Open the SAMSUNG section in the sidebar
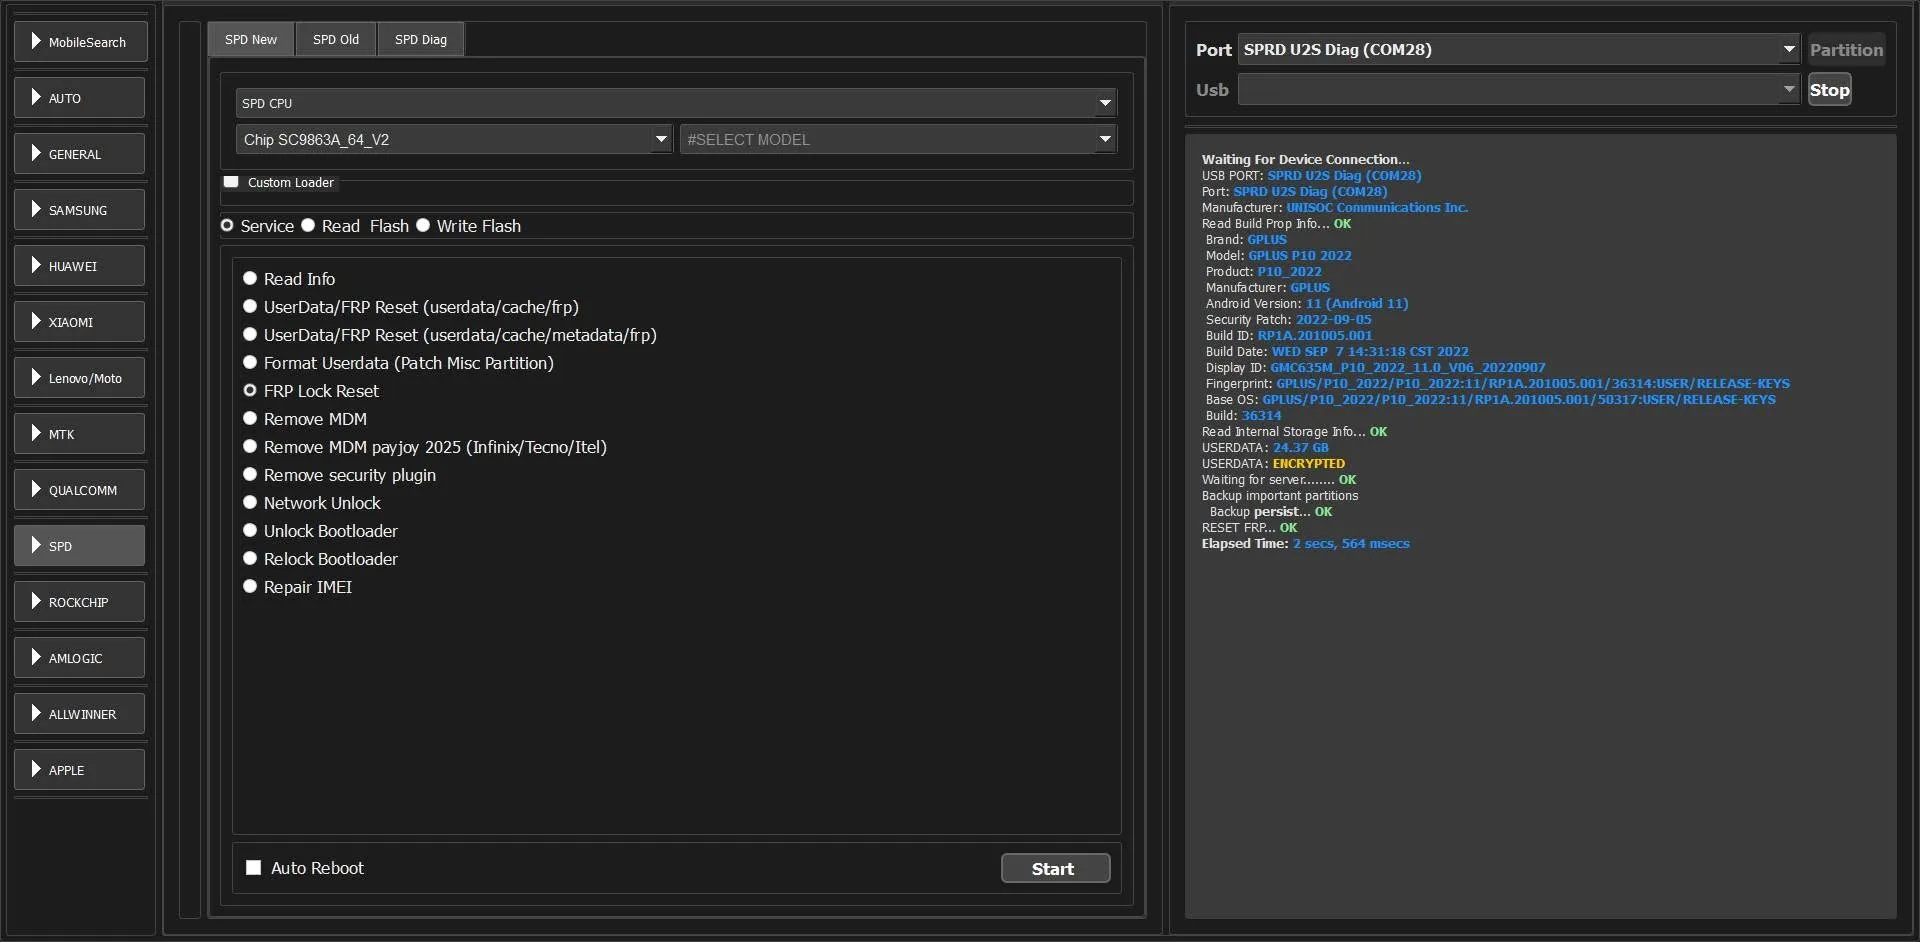1920x942 pixels. (81, 210)
